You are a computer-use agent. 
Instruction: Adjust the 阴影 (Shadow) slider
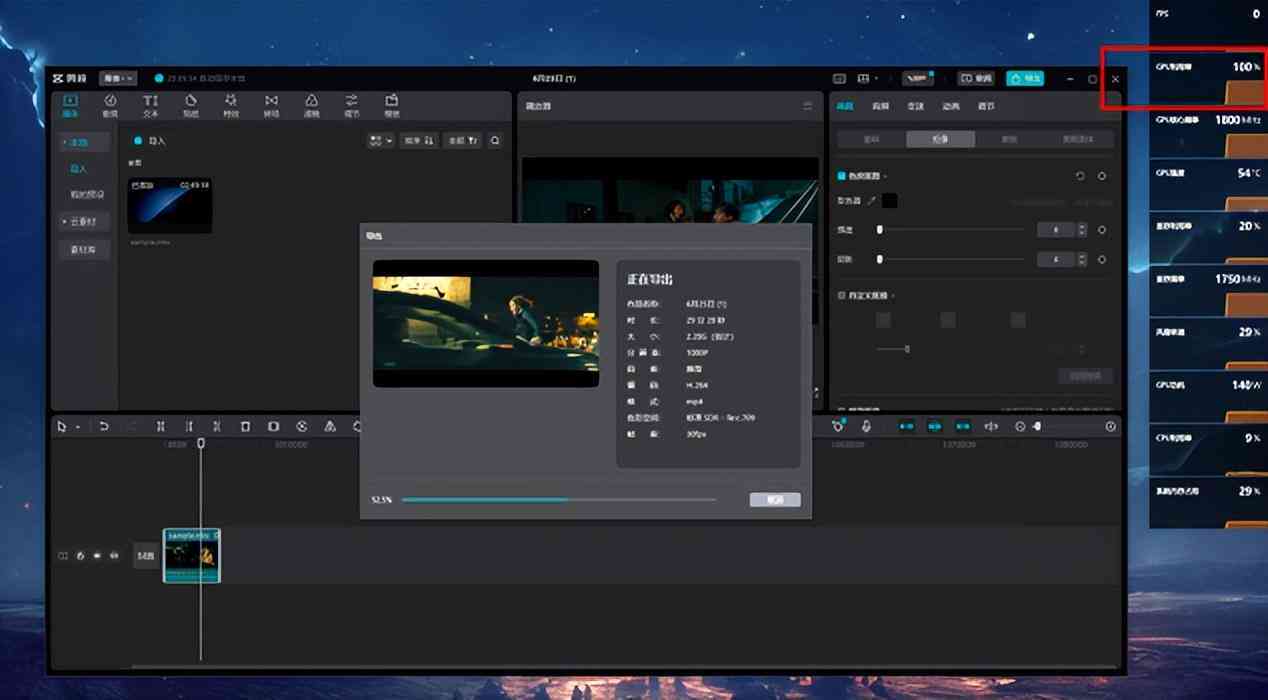coord(951,259)
